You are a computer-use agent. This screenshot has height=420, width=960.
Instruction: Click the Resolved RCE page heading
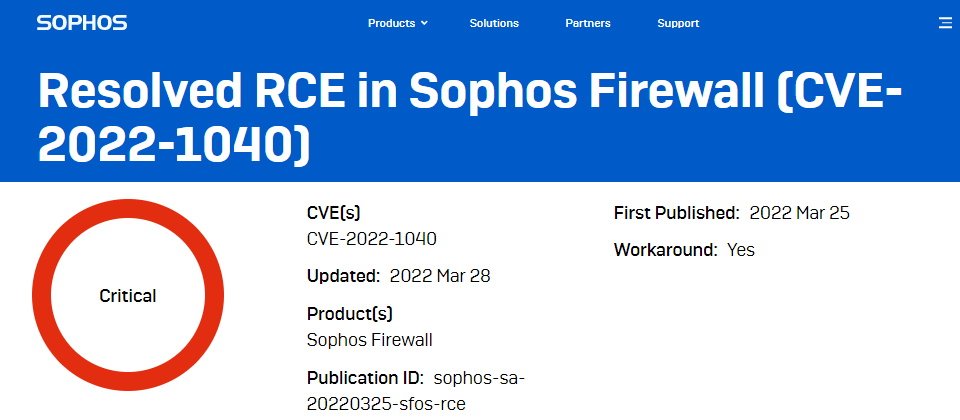pos(470,119)
